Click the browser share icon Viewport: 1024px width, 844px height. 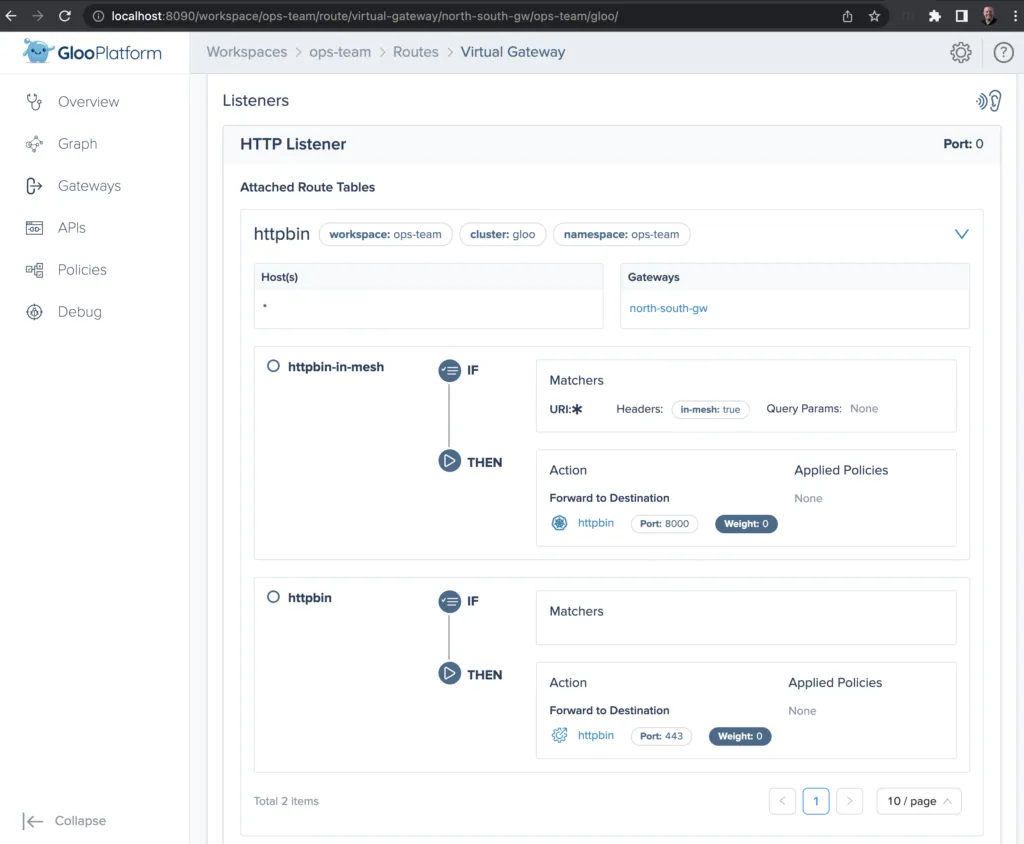coord(847,16)
